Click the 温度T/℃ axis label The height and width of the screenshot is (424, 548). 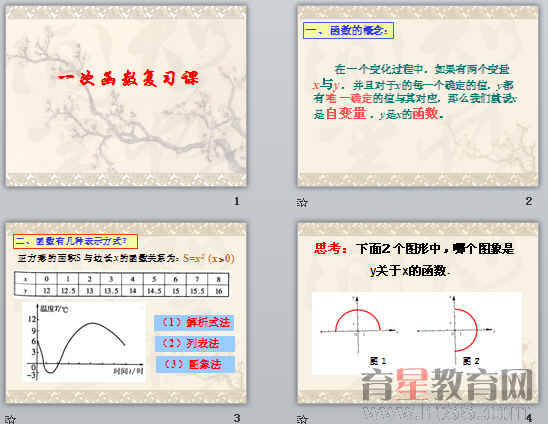[54, 309]
